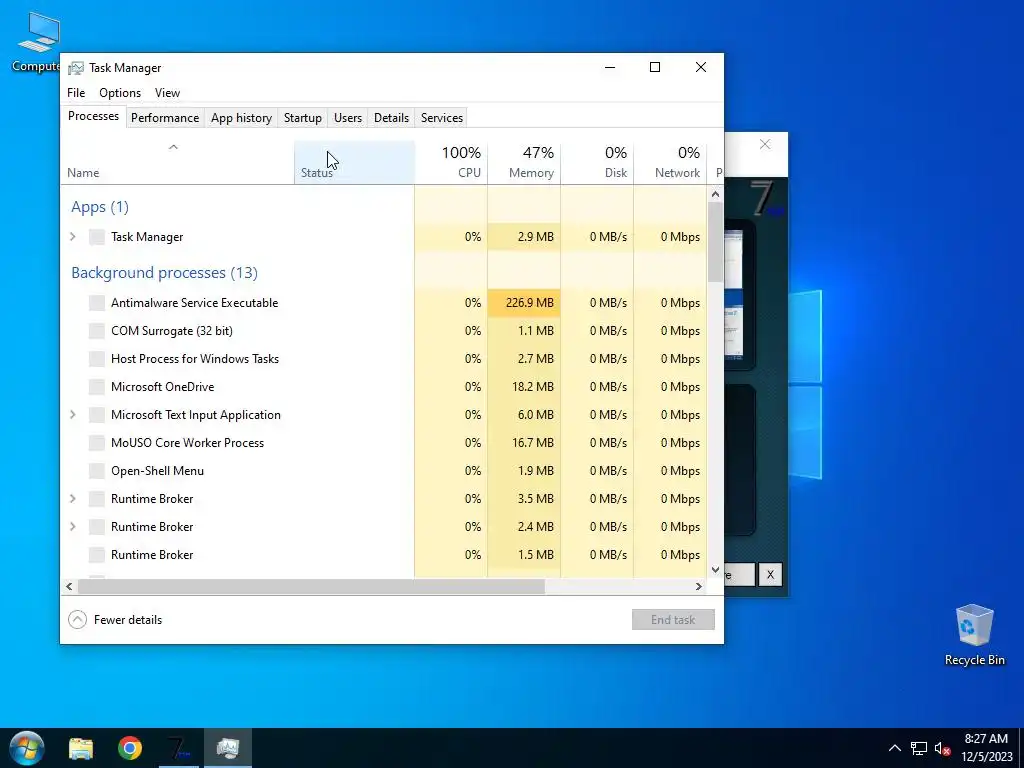This screenshot has height=768, width=1024.
Task: Expand the Task Manager app row
Action: tap(72, 237)
